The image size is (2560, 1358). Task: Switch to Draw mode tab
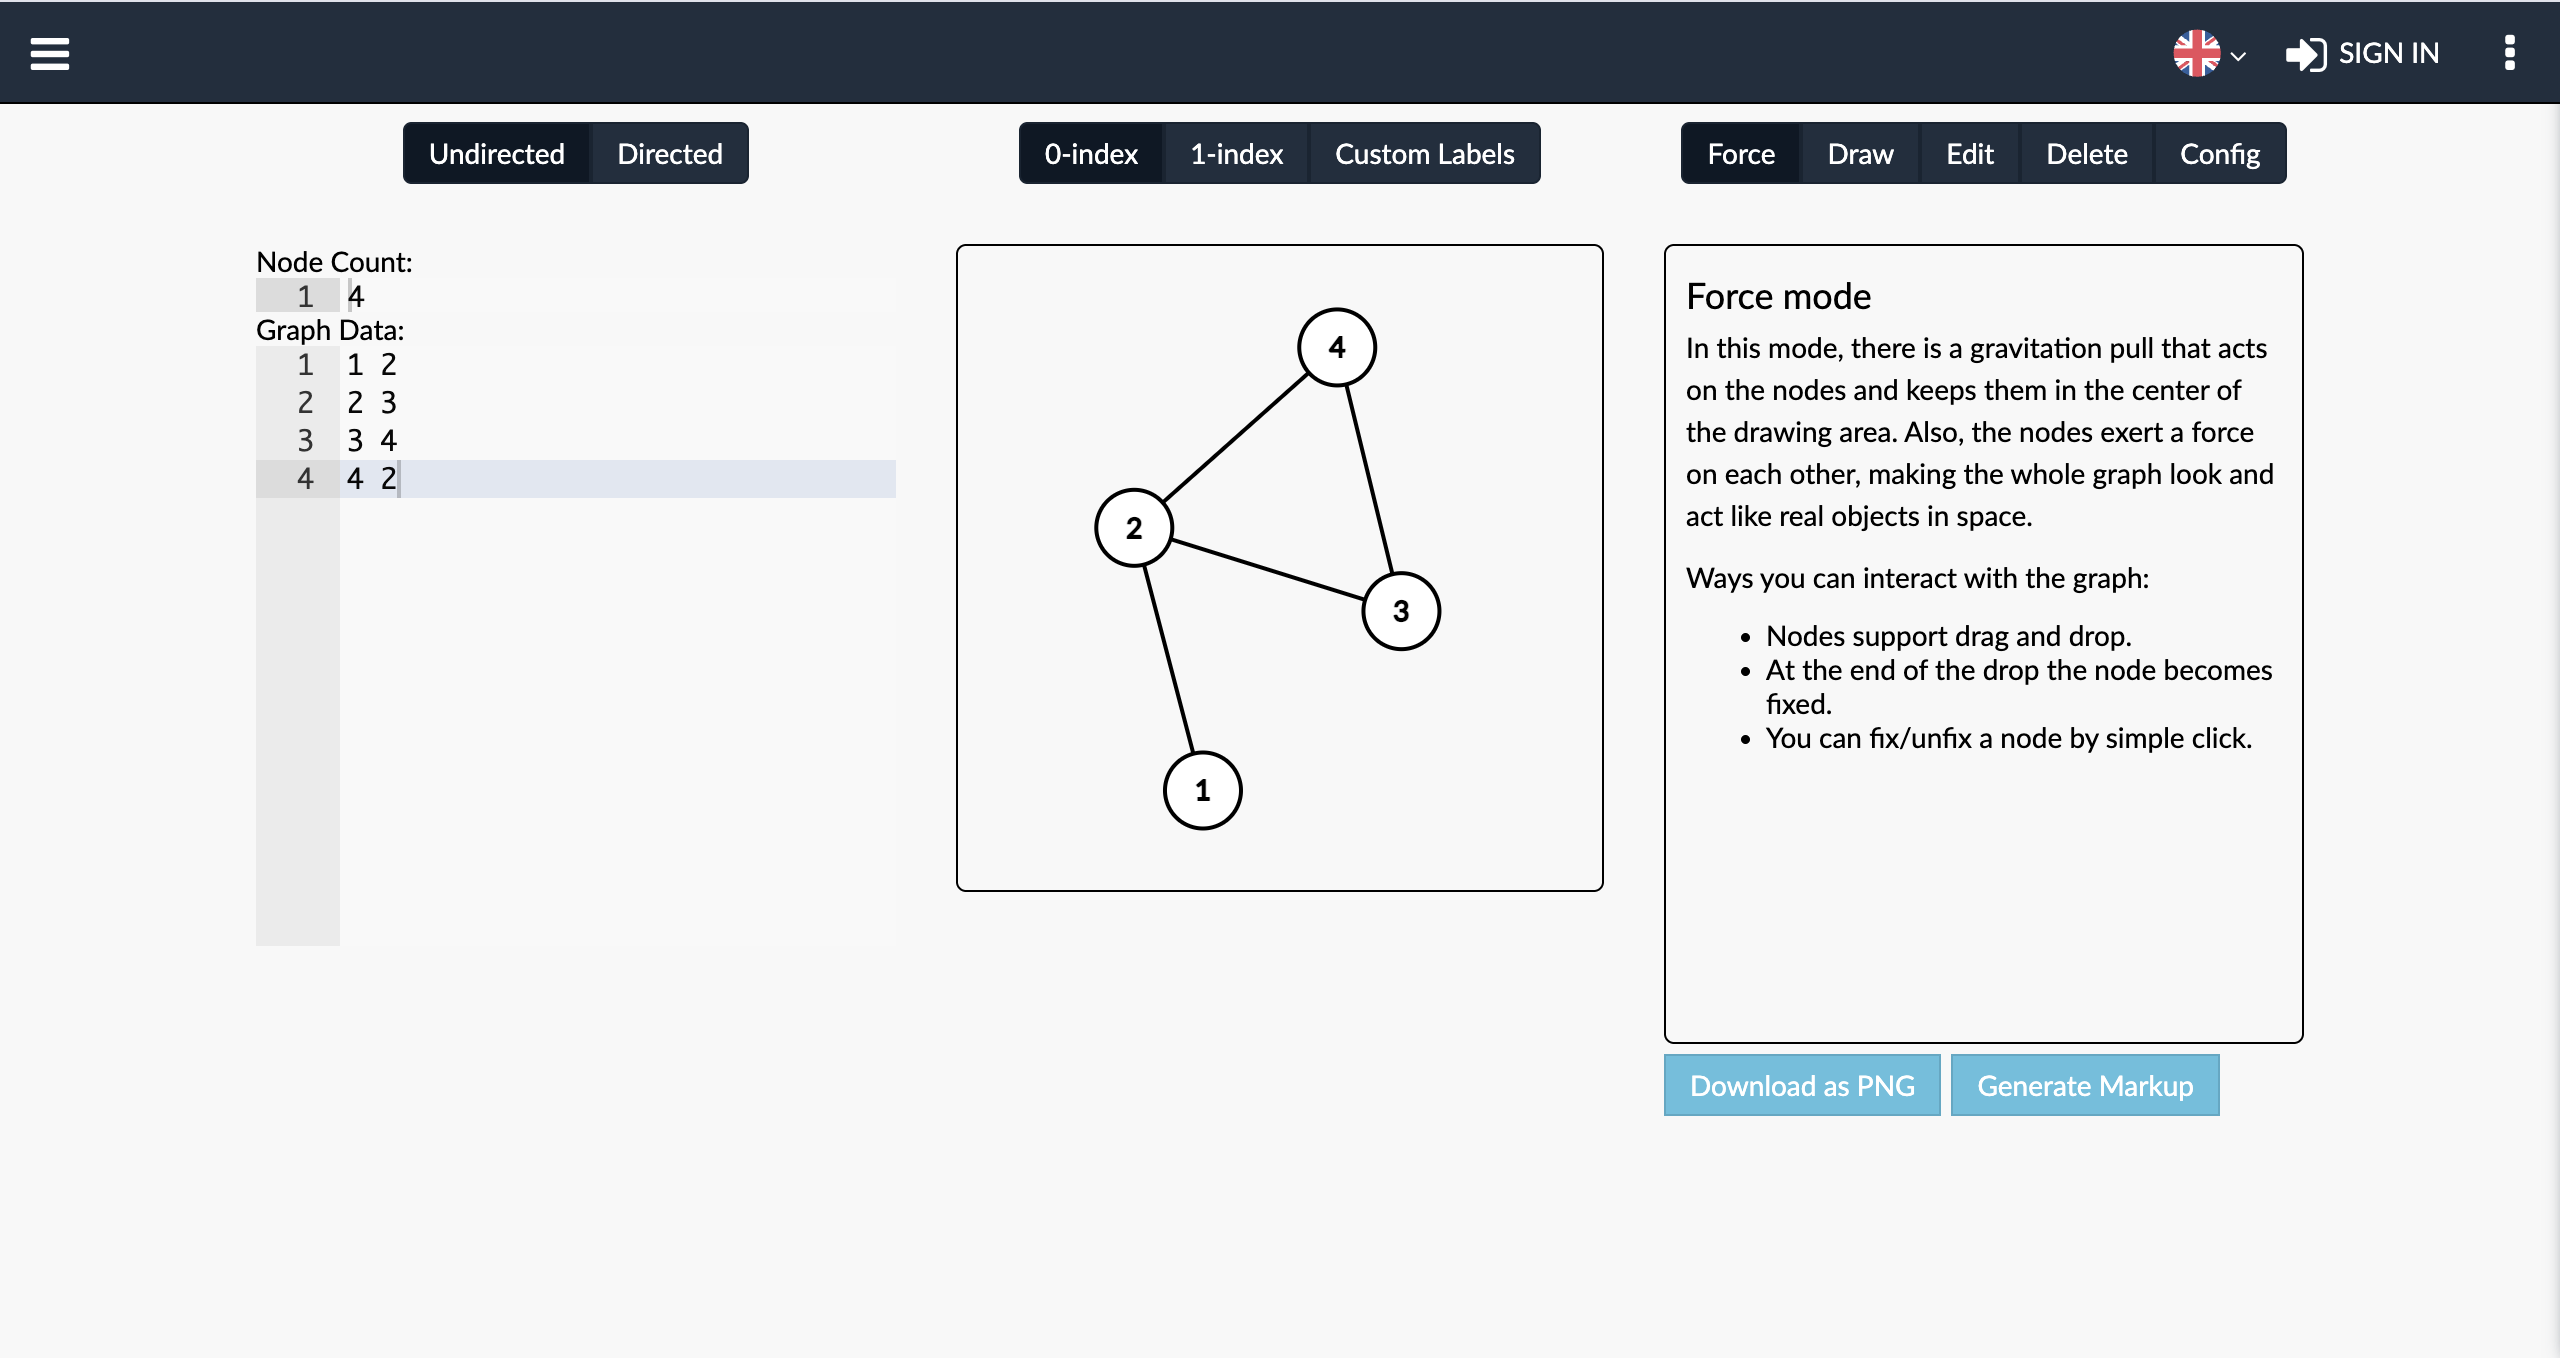[1860, 154]
